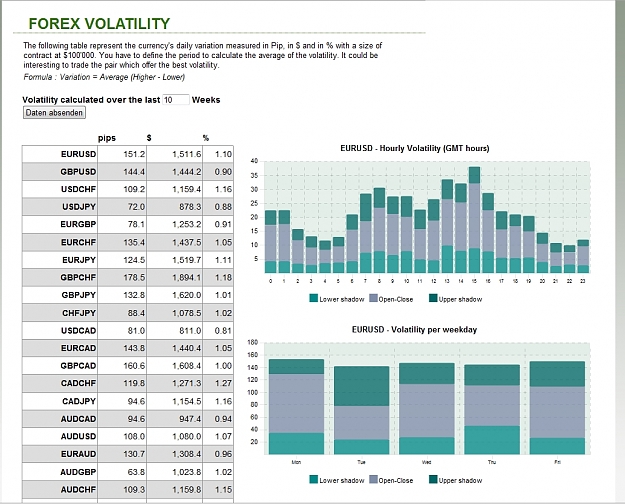Click EURJPY dollar value 1,519.7
The image size is (625, 504).
tap(187, 260)
